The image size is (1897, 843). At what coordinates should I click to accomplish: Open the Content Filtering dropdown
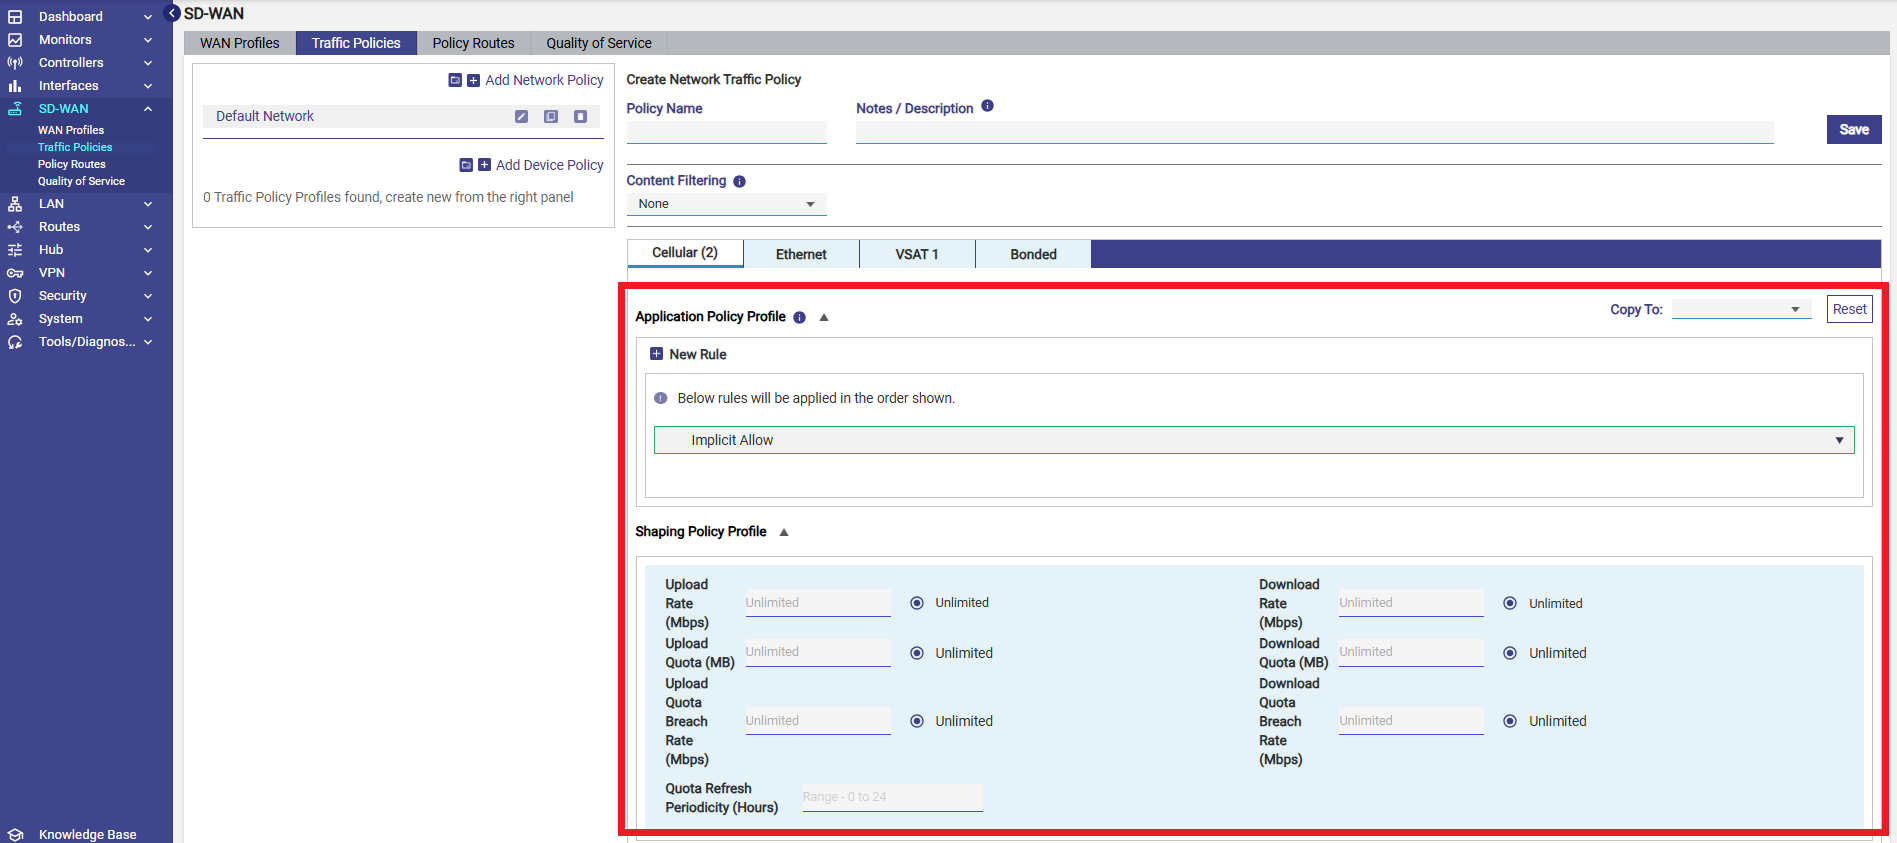click(726, 204)
